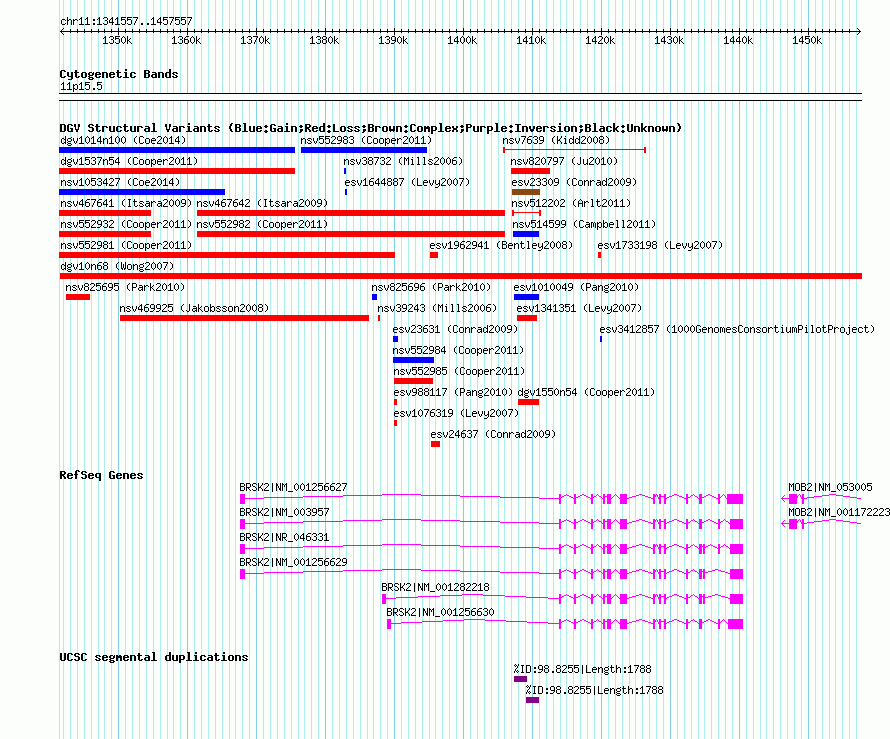Click the 1350k ruler tick label
The height and width of the screenshot is (739, 890).
click(x=117, y=40)
